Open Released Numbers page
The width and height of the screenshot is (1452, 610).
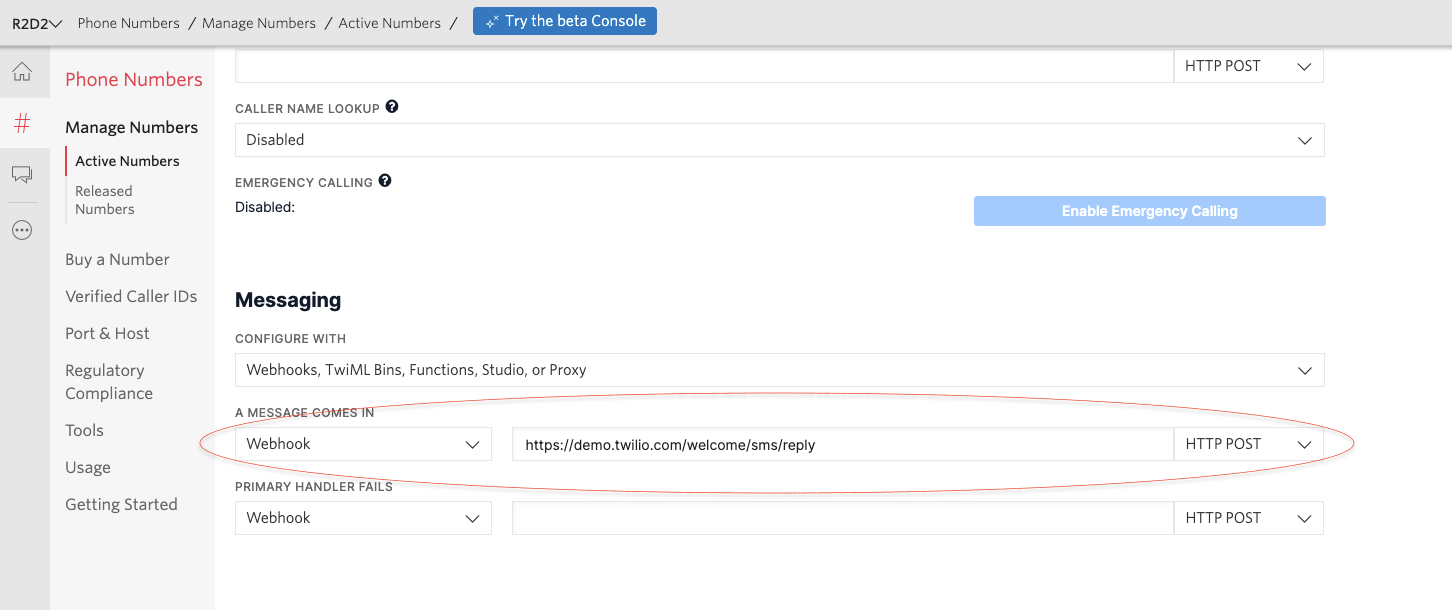coord(104,199)
